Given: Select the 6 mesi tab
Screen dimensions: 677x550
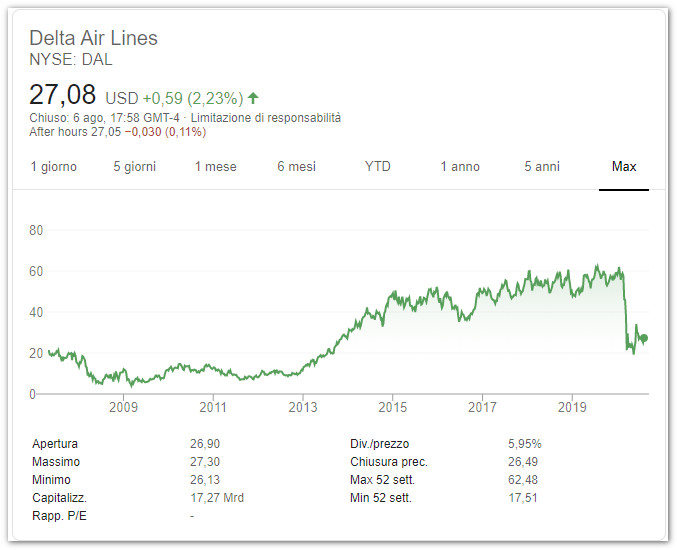Looking at the screenshot, I should pyautogui.click(x=297, y=167).
